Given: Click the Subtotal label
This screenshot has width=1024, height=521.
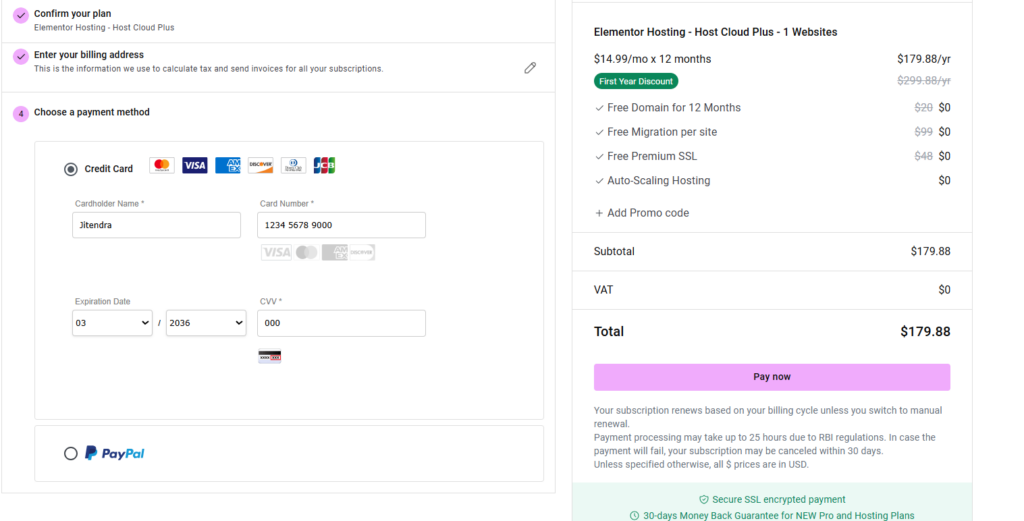Looking at the screenshot, I should (x=614, y=251).
